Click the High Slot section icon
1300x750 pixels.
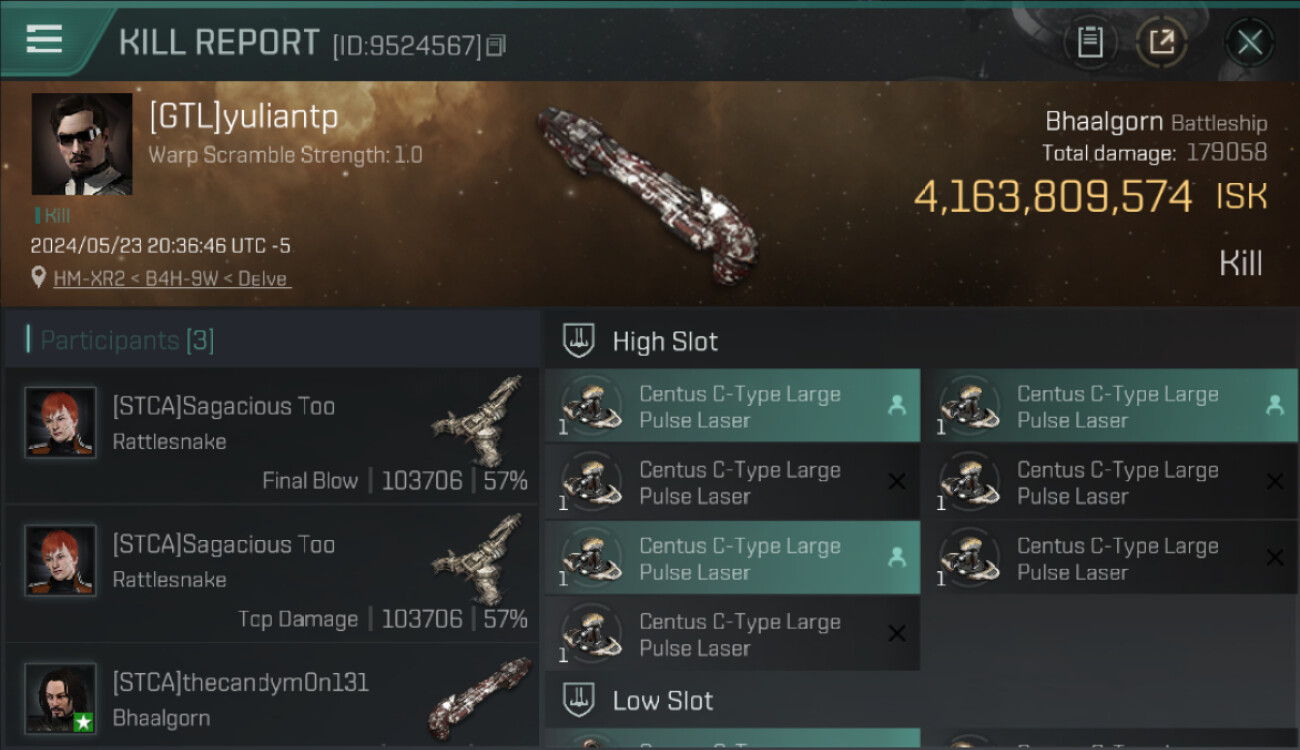pyautogui.click(x=579, y=341)
